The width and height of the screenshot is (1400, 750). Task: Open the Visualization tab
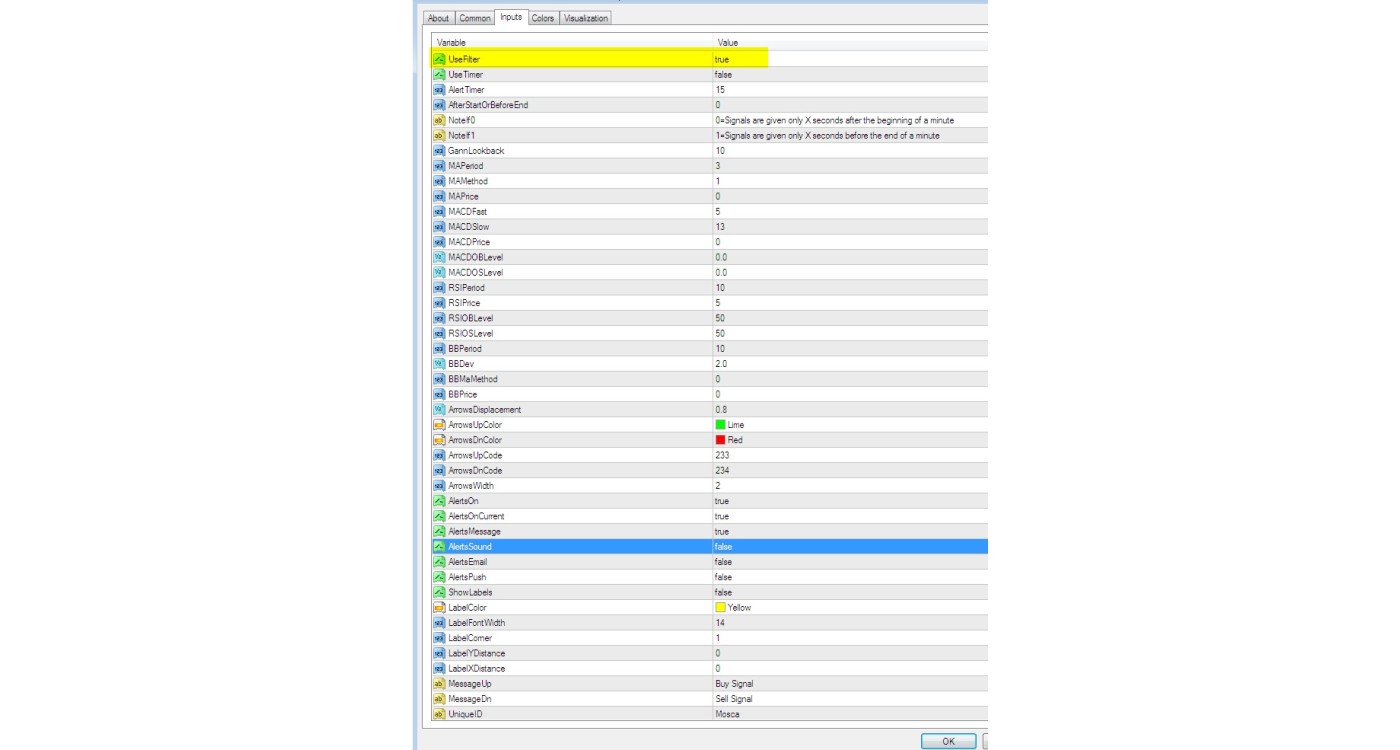585,18
